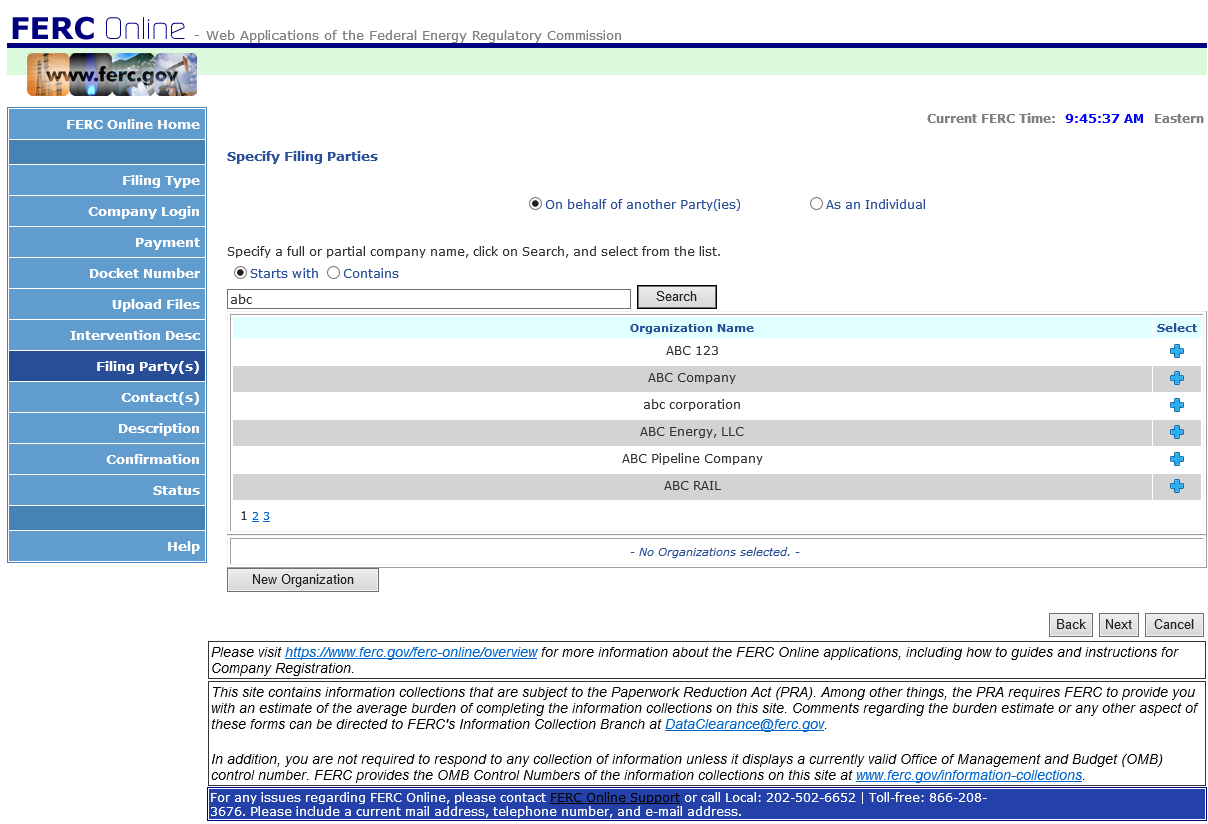
Task: Click the Next button
Action: [1118, 625]
